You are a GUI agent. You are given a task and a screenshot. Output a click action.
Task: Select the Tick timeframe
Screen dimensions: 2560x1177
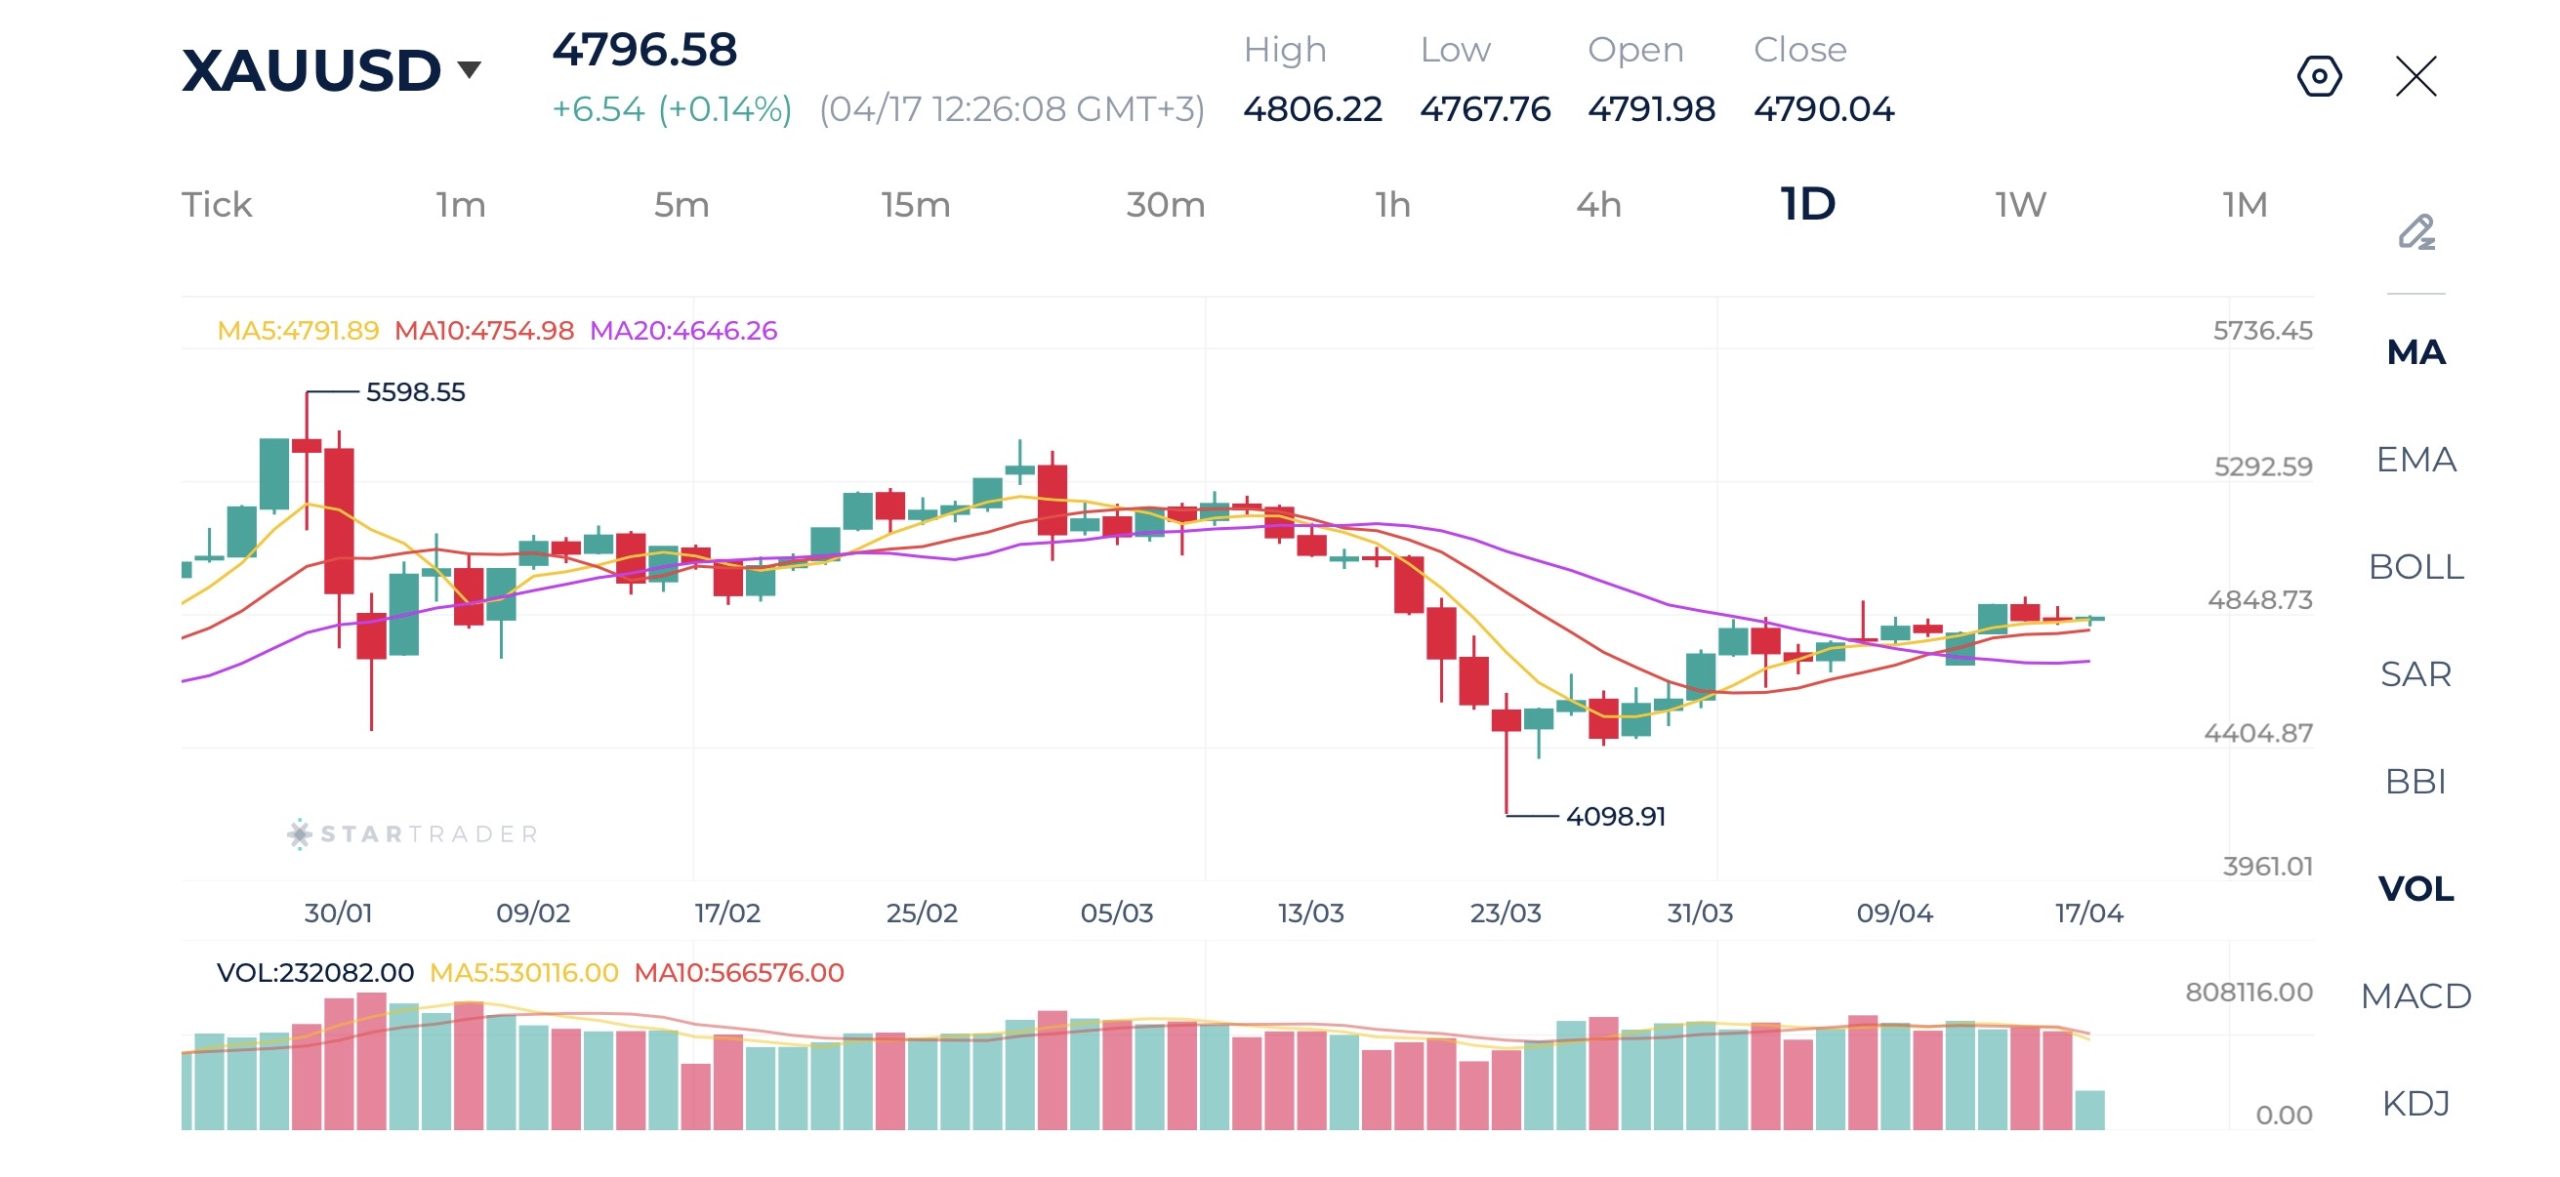pyautogui.click(x=216, y=205)
